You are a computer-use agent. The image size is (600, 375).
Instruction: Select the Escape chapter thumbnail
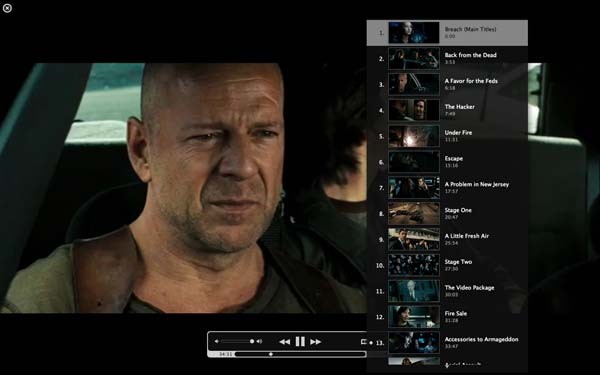click(414, 162)
